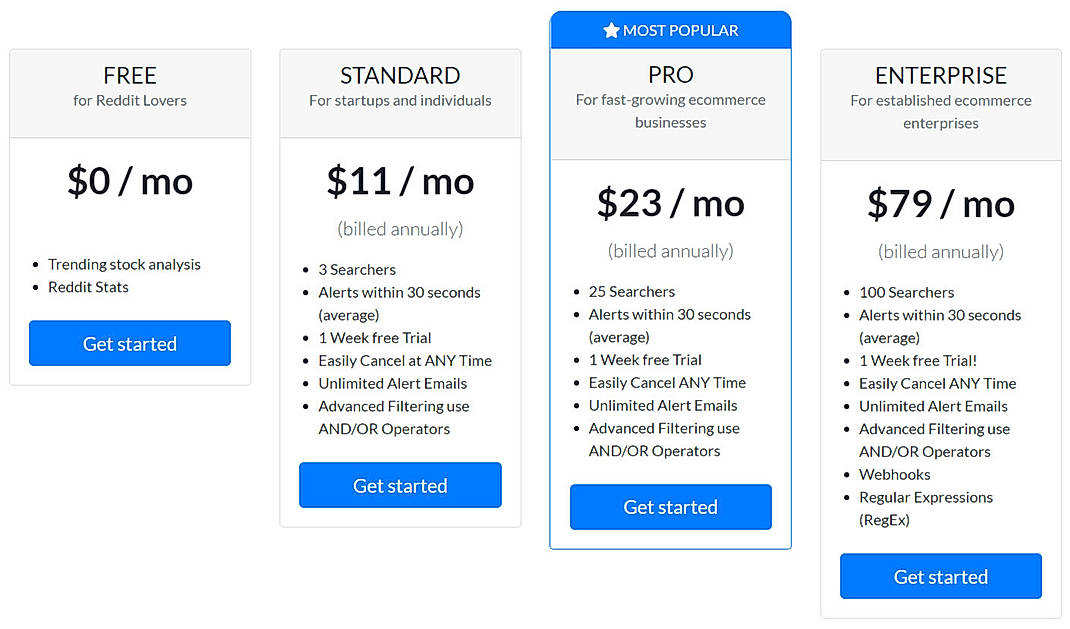1070x629 pixels.
Task: Click Get started under the PRO plan
Action: [670, 507]
